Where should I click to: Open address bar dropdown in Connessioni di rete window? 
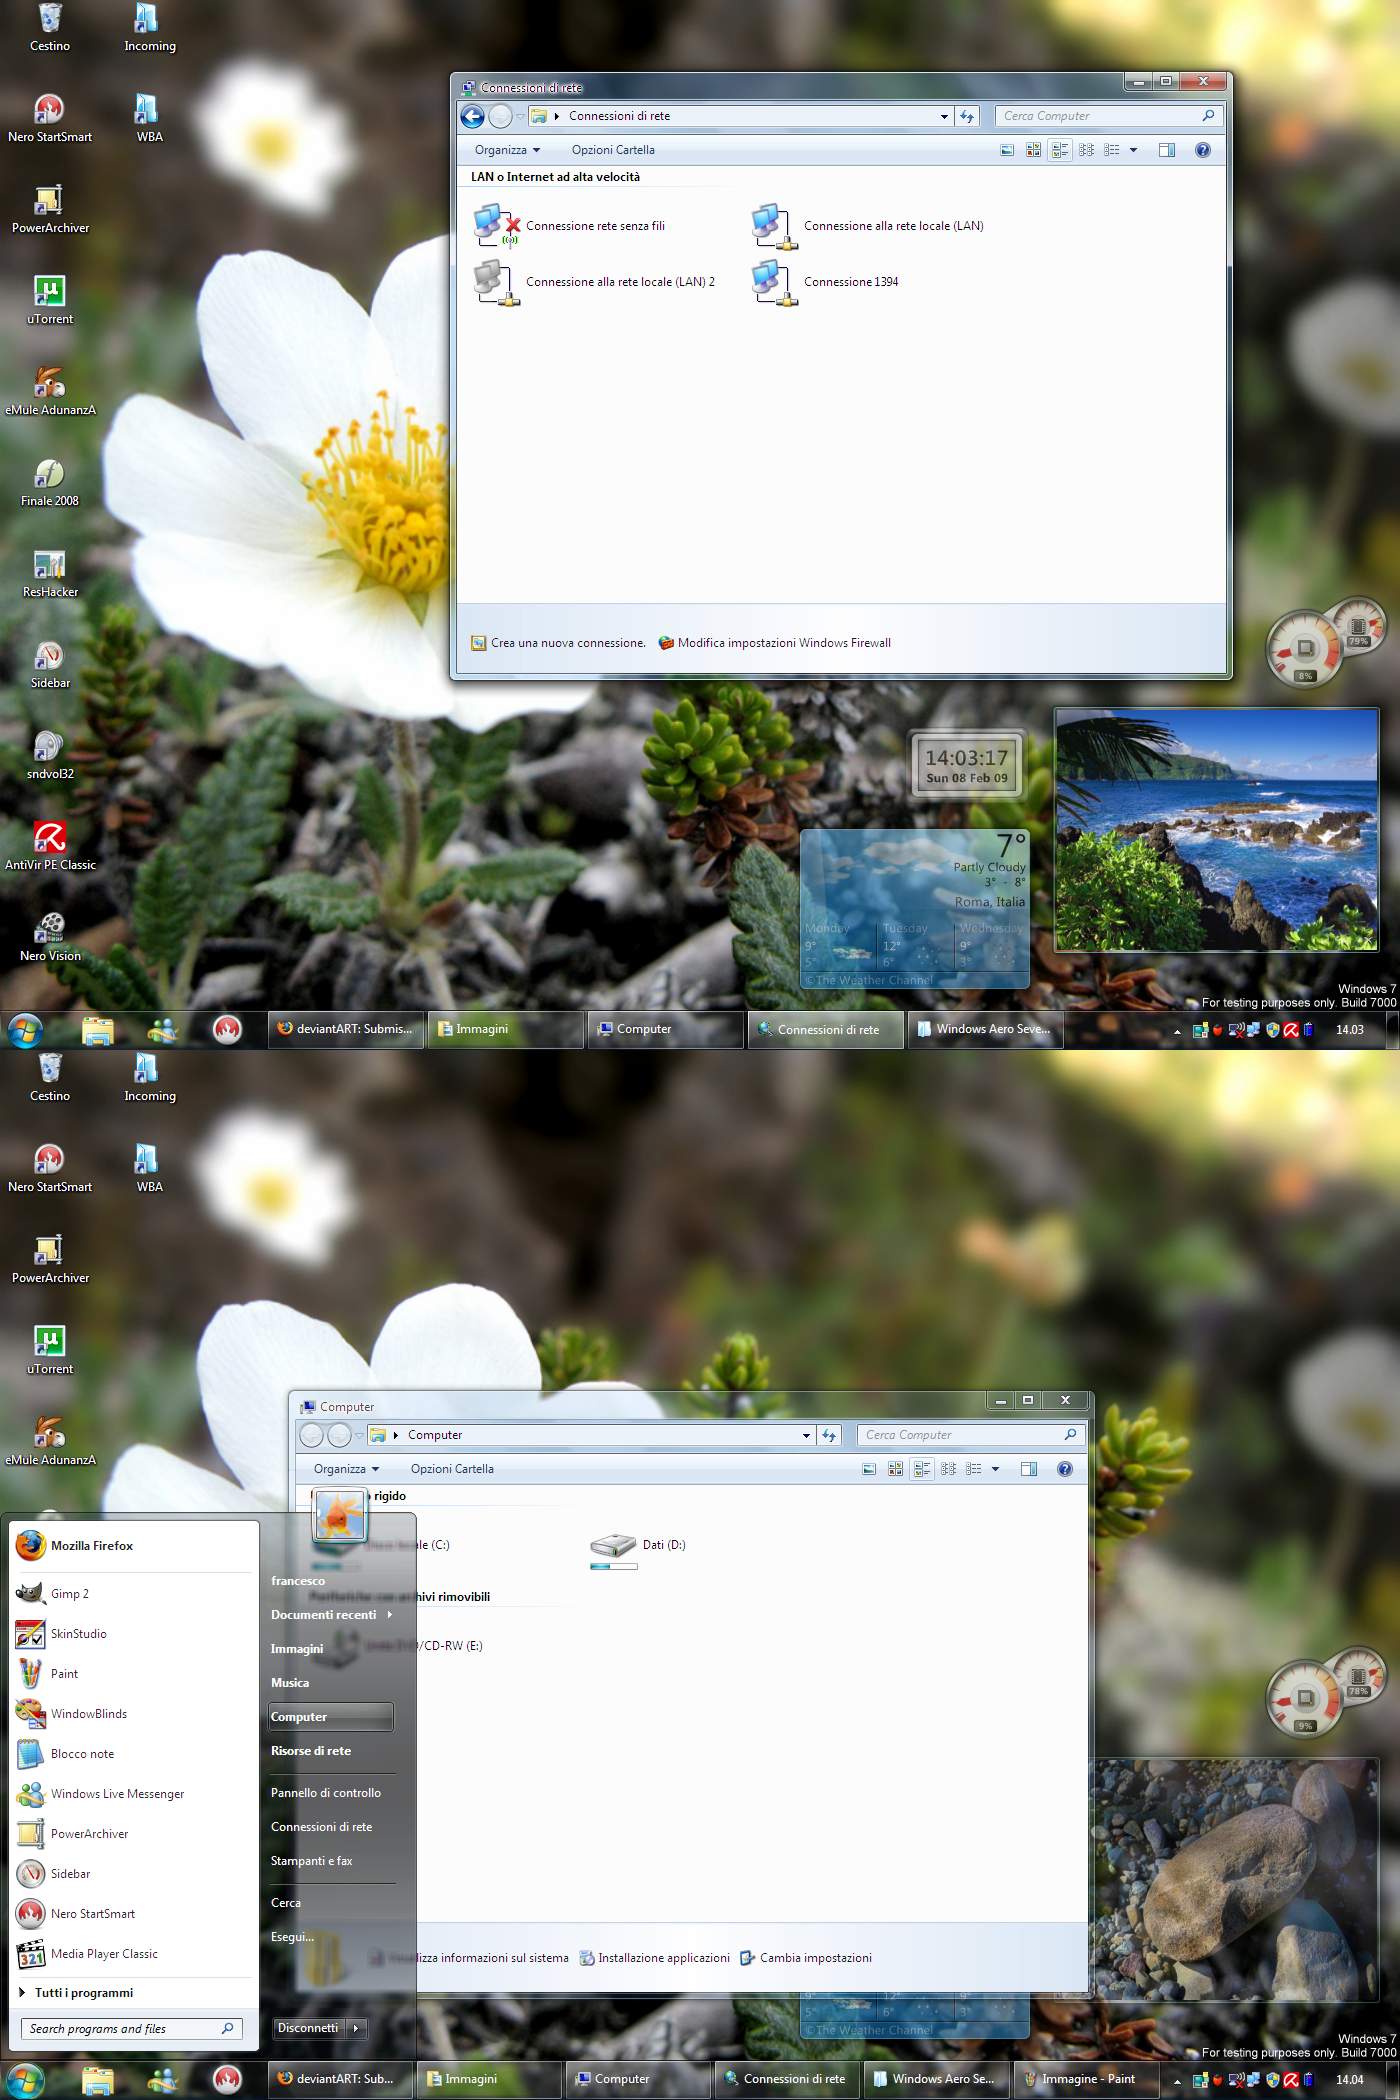coord(944,117)
